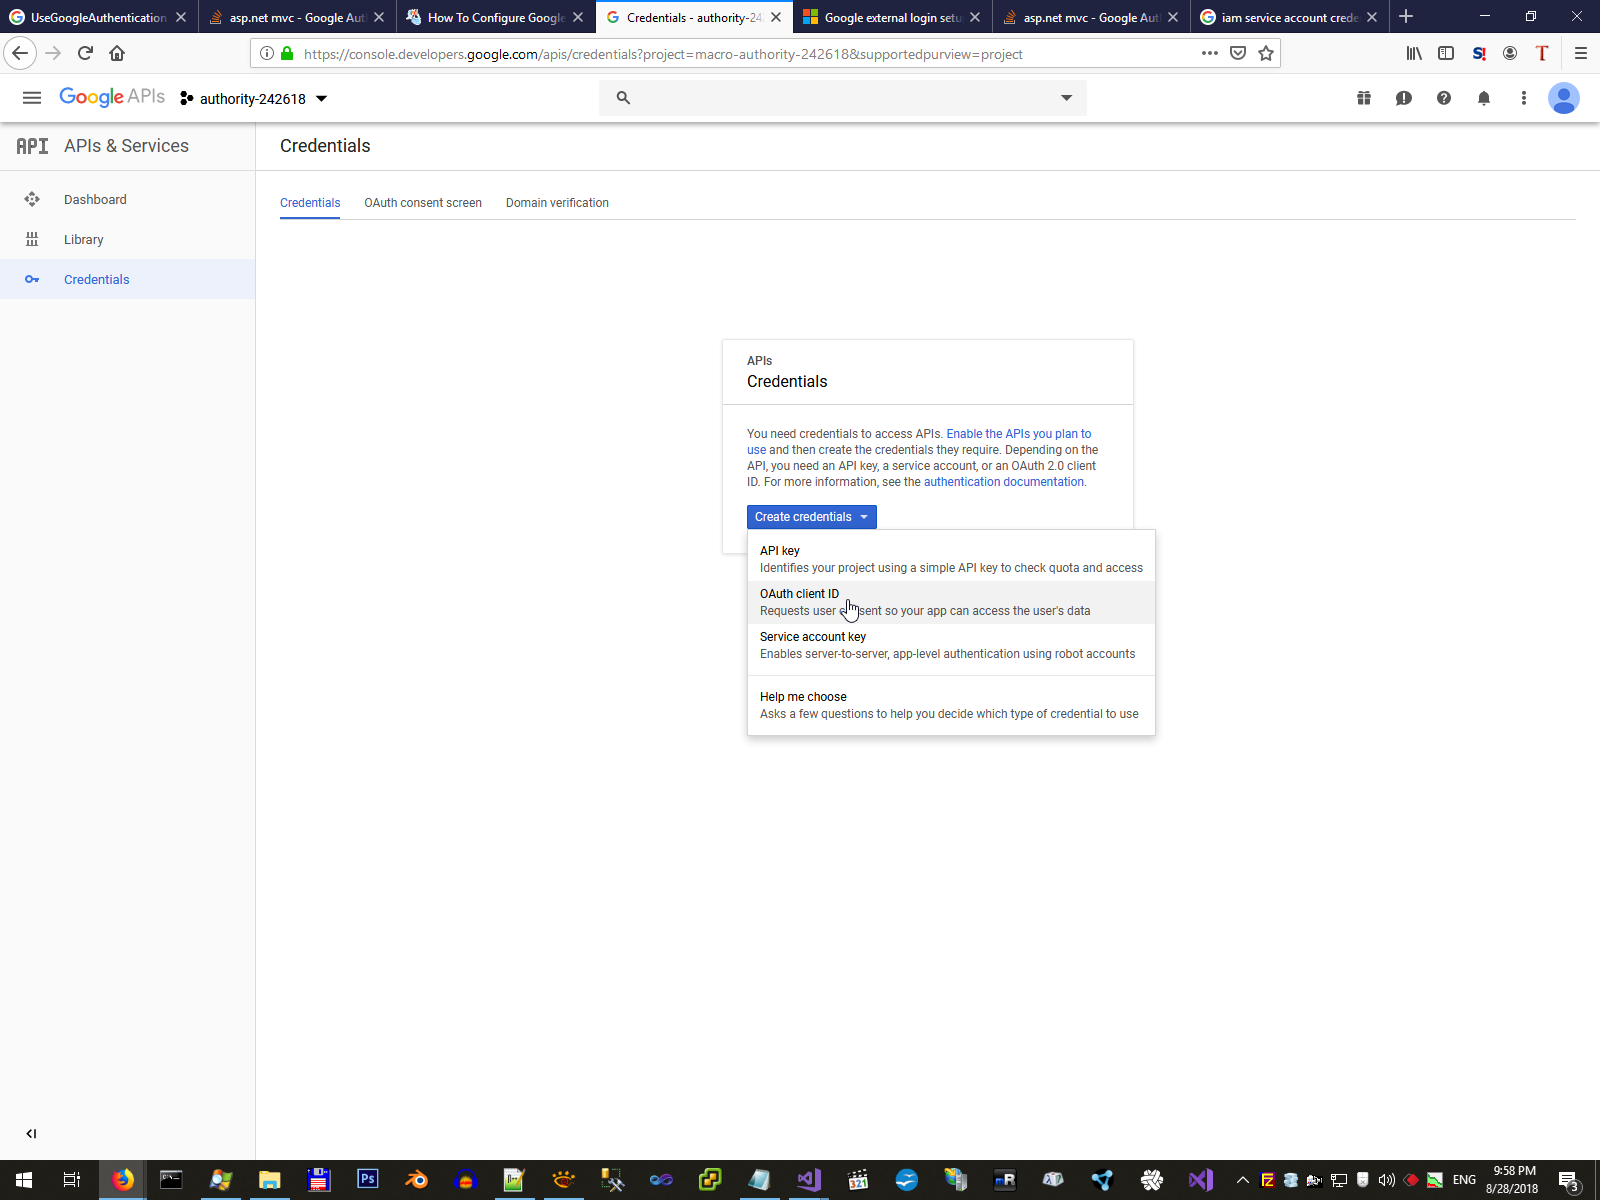Open Photoshop from the taskbar
1600x1200 pixels.
368,1180
